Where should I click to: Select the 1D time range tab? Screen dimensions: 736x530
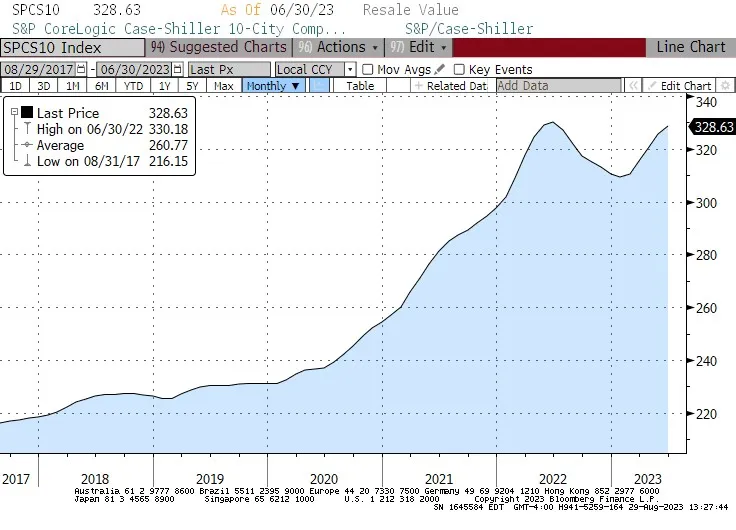[15, 85]
